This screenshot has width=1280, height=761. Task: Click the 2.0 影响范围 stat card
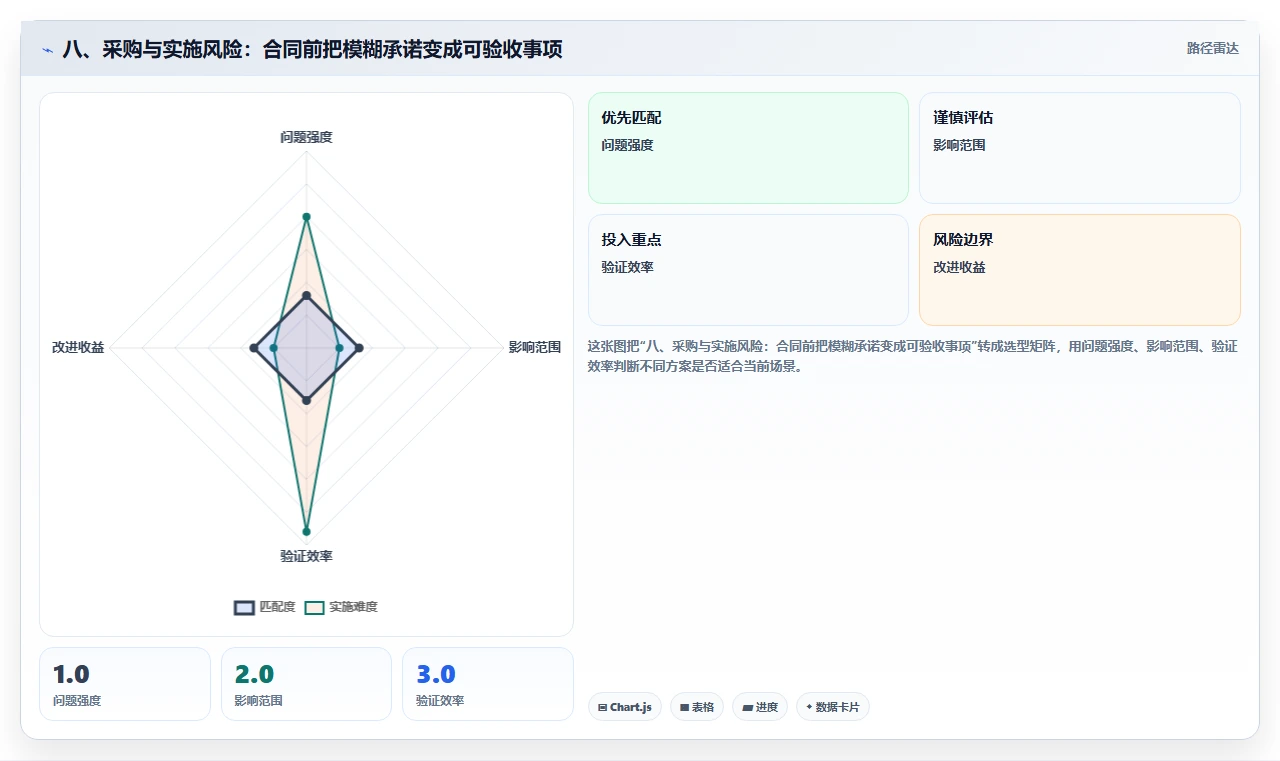[306, 684]
